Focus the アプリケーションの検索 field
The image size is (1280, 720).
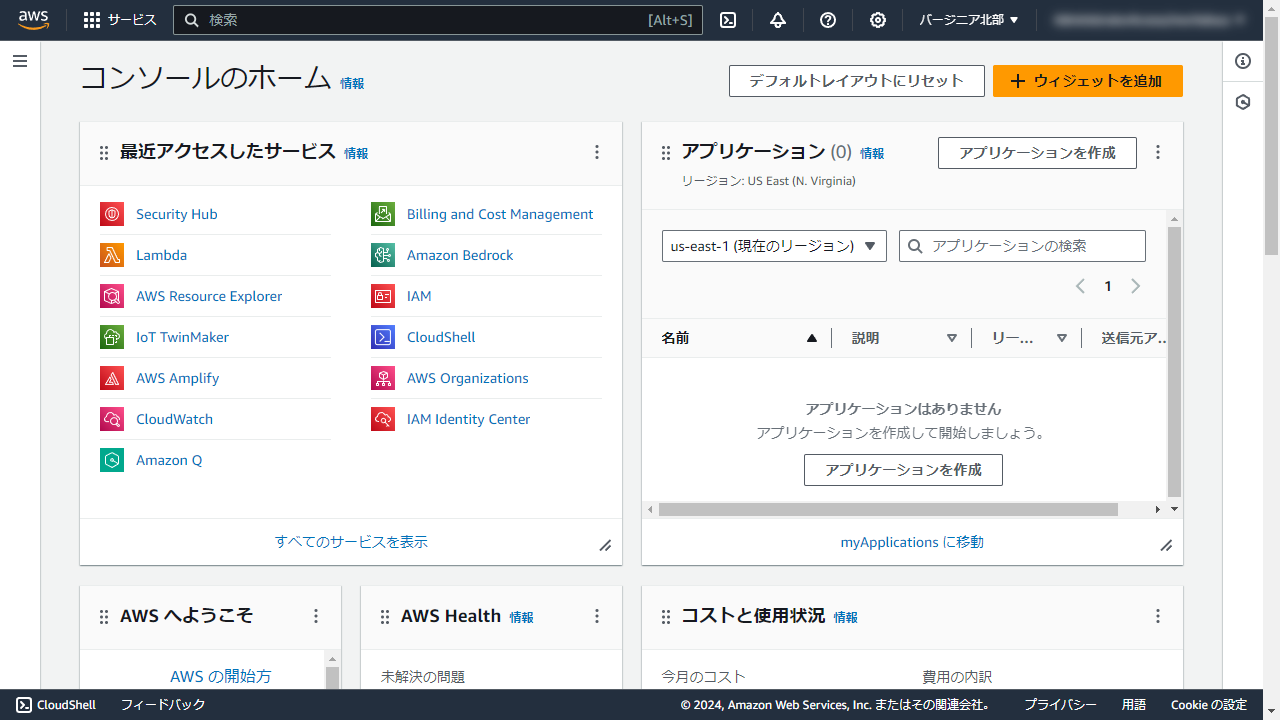click(1022, 246)
